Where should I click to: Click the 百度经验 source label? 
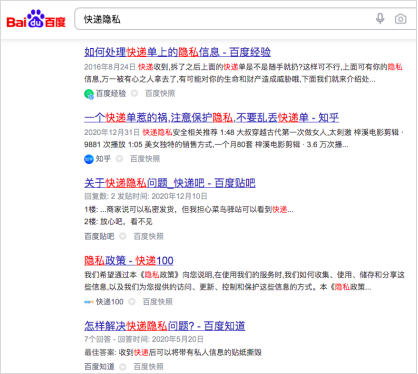click(x=111, y=94)
